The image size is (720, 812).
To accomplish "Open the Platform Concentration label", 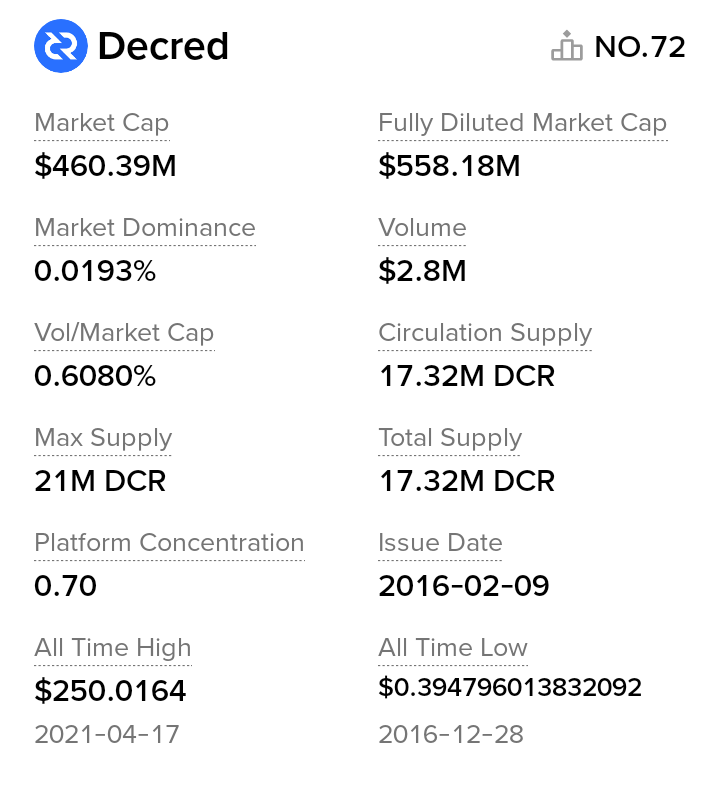I will (x=169, y=543).
